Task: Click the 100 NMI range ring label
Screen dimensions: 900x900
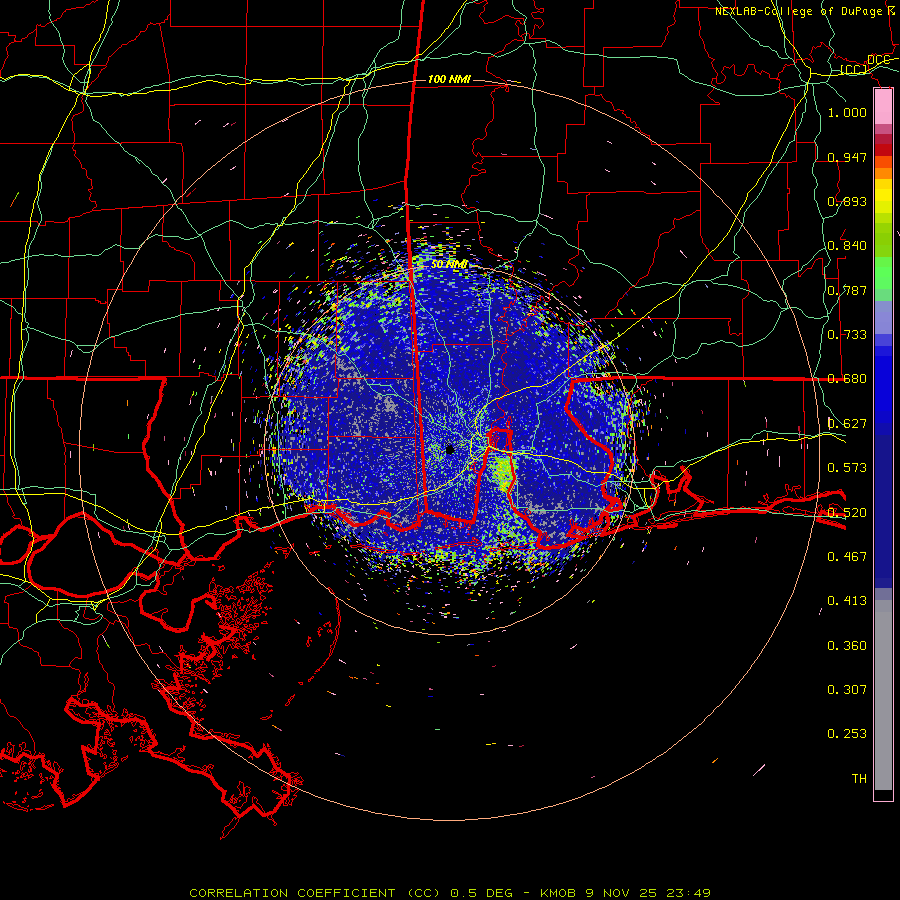Action: coord(449,79)
